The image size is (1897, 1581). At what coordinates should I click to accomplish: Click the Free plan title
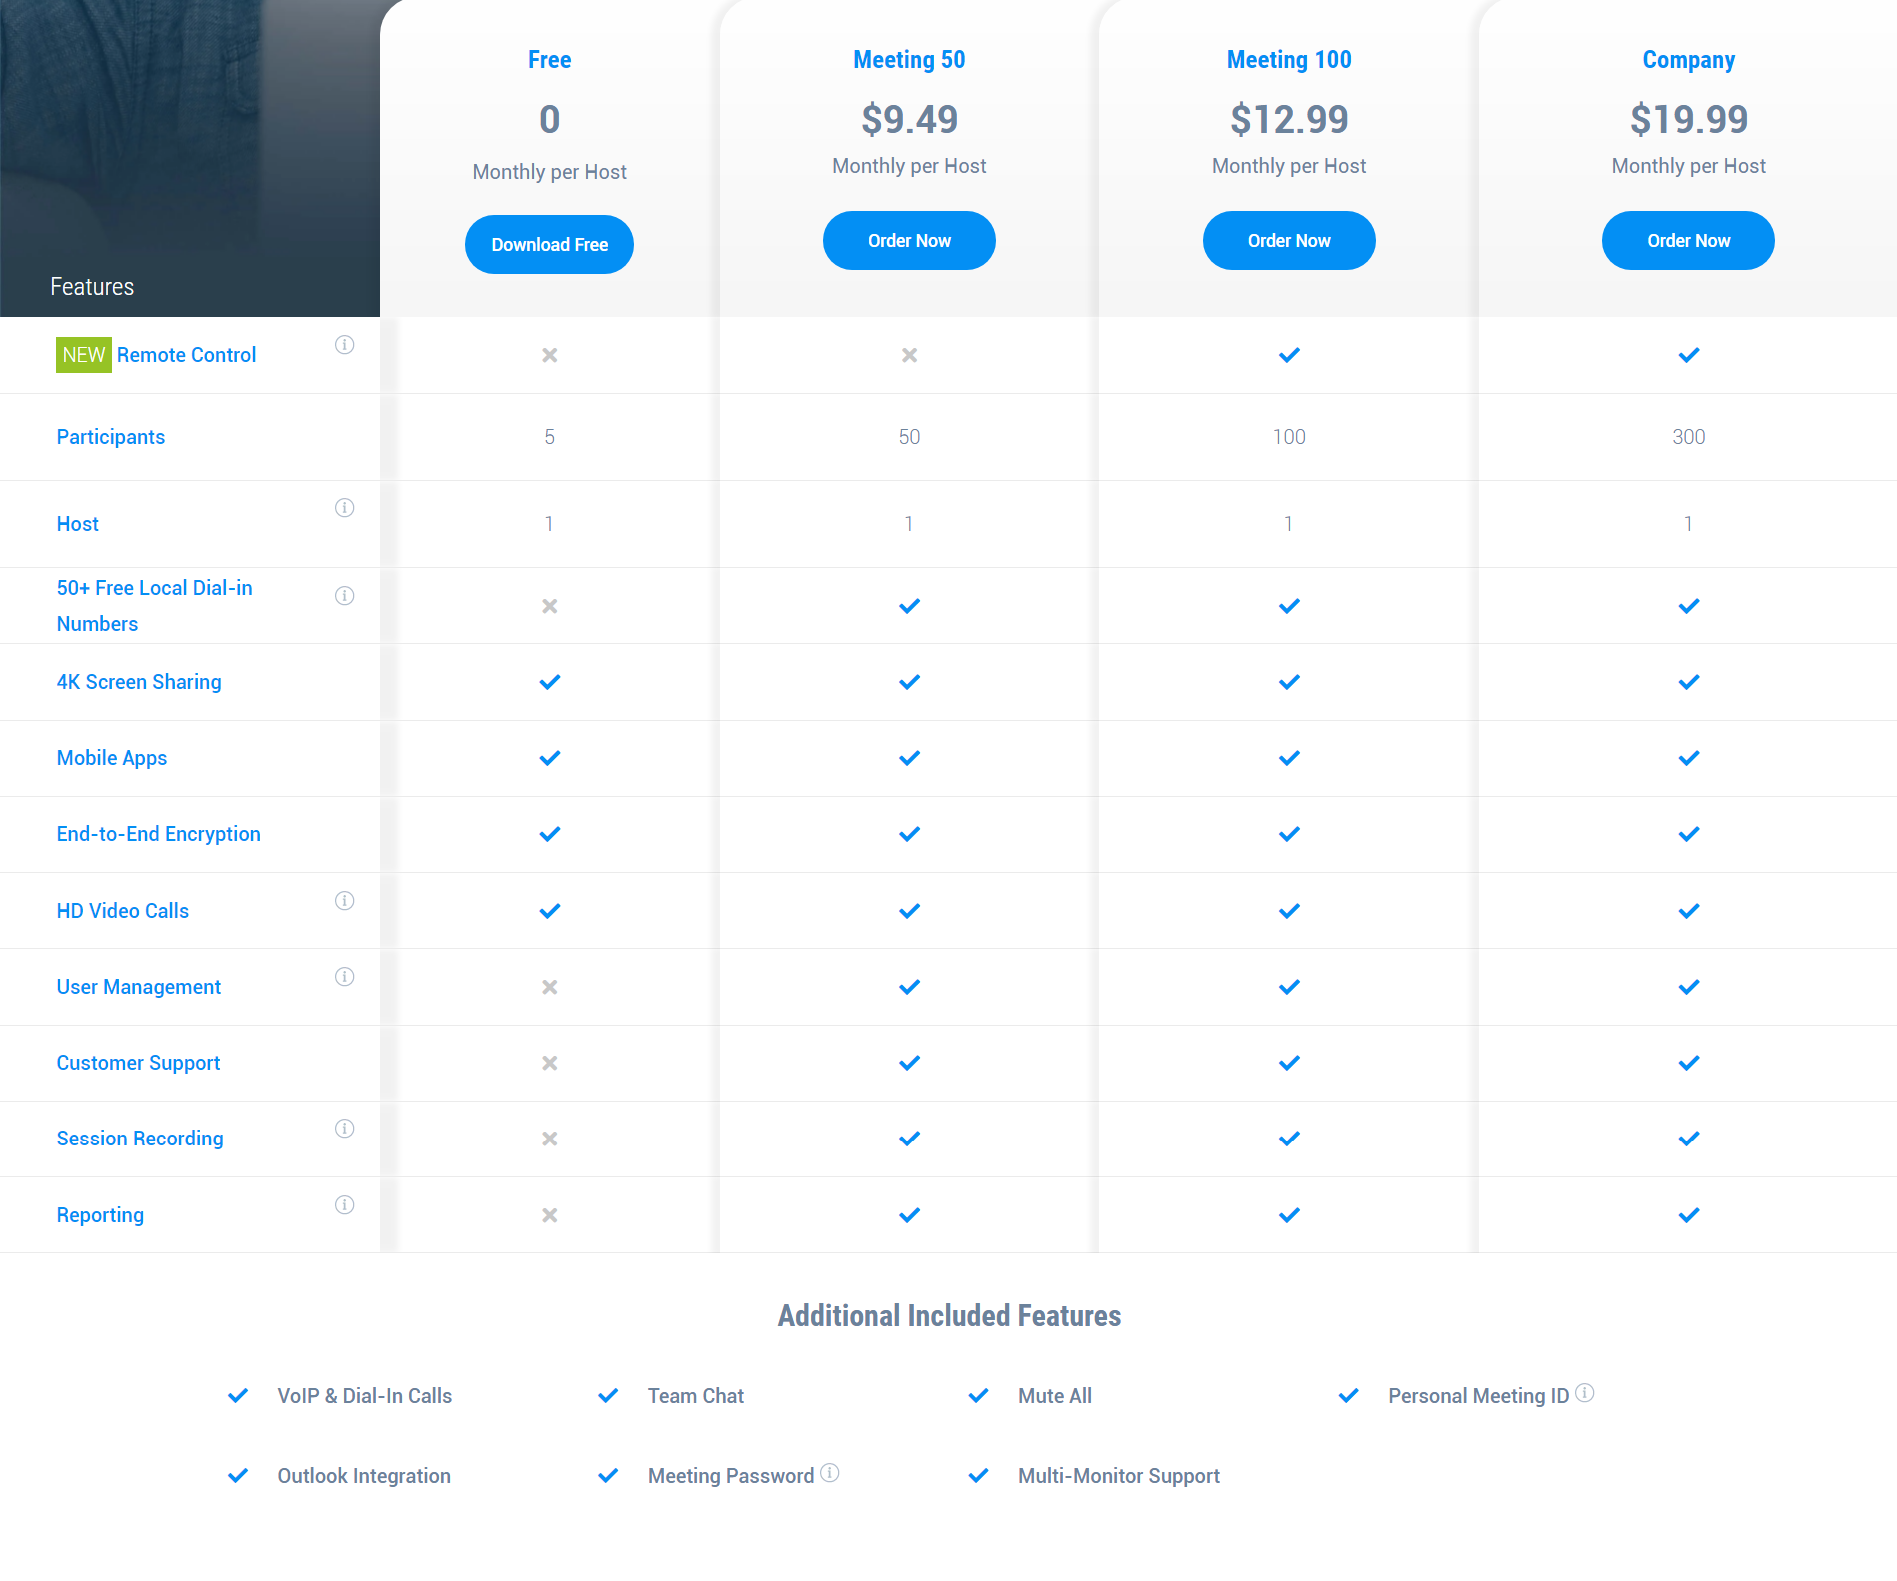[x=550, y=60]
